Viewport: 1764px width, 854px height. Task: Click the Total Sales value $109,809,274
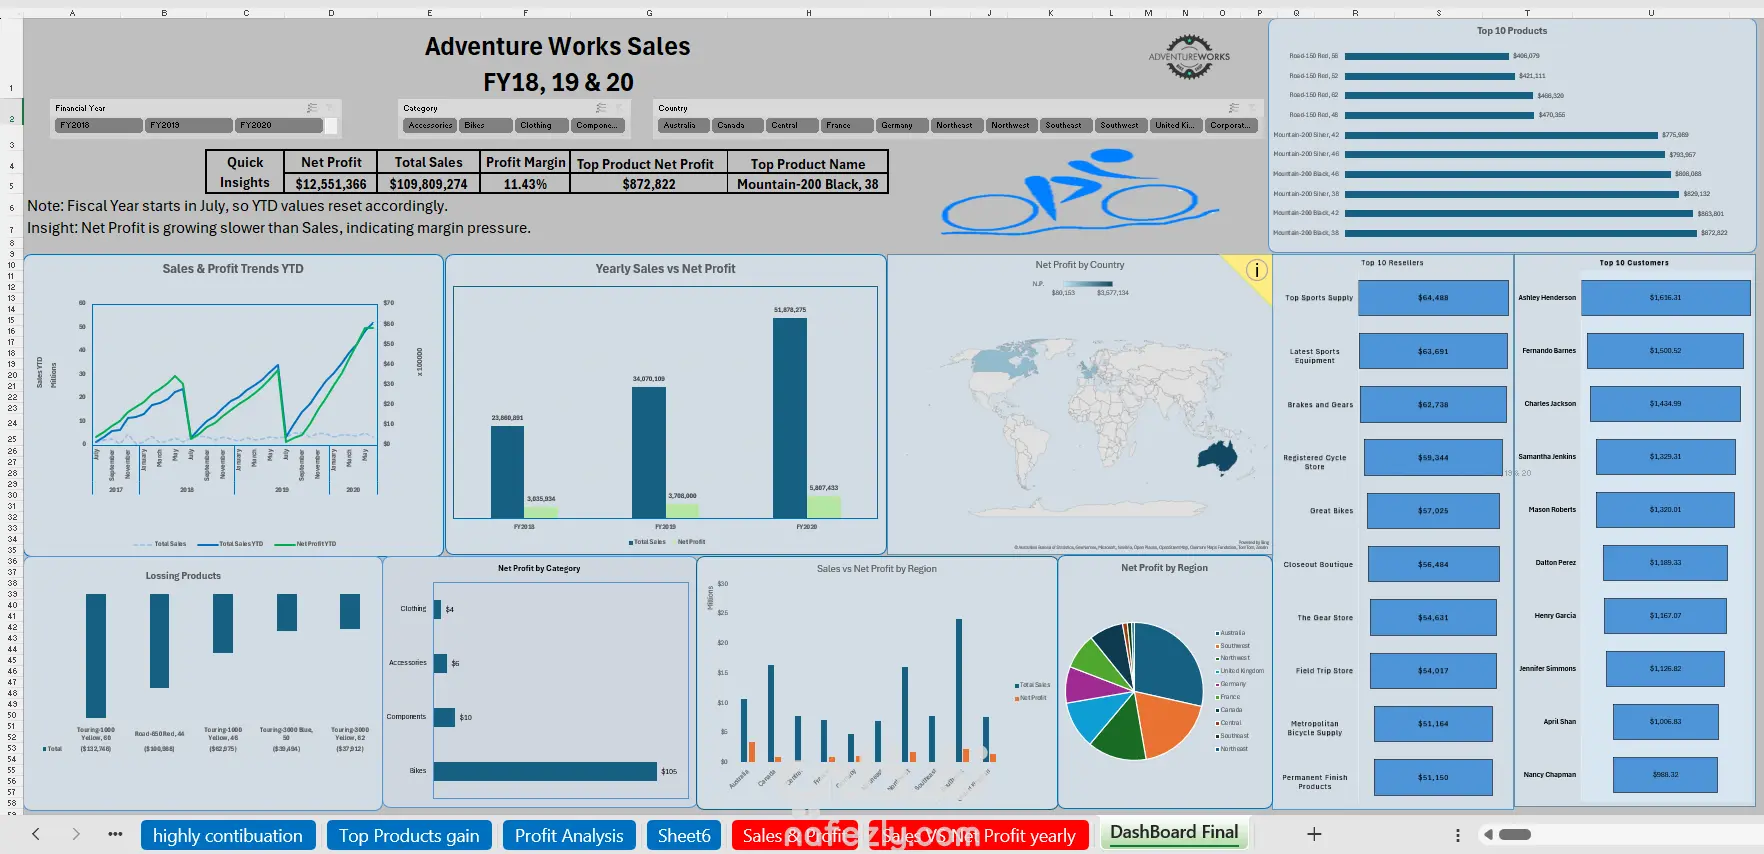point(429,184)
